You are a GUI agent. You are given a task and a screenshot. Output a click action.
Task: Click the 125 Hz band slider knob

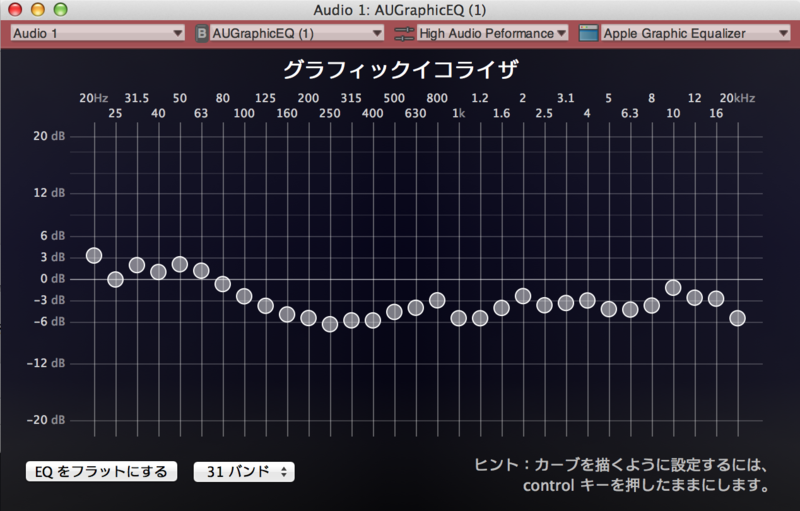pos(265,306)
